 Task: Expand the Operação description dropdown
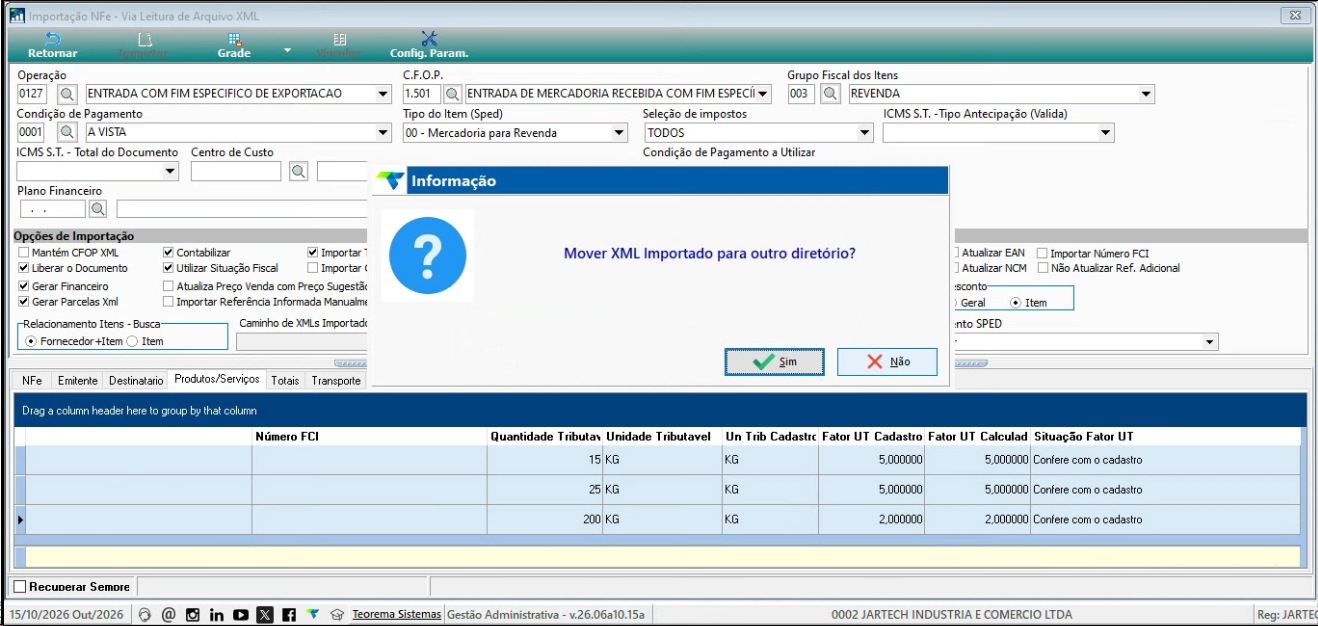pos(383,94)
